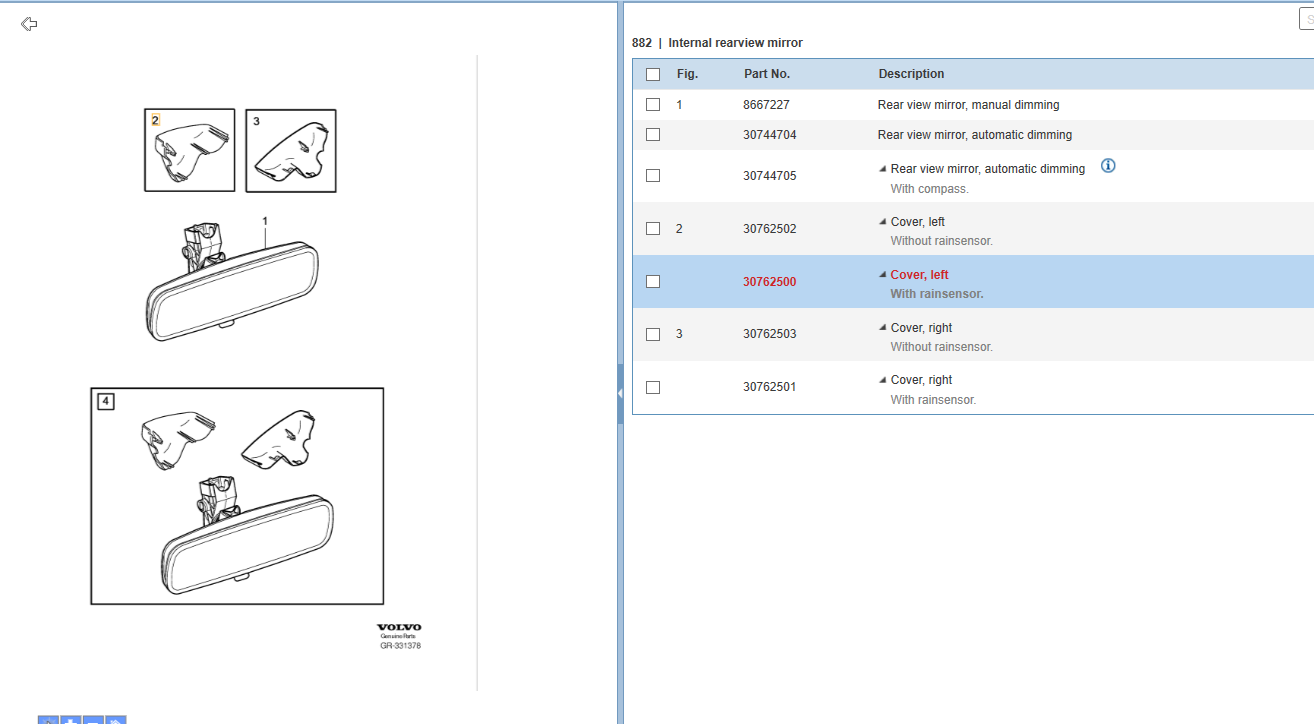Select part number 30744704

click(x=770, y=135)
